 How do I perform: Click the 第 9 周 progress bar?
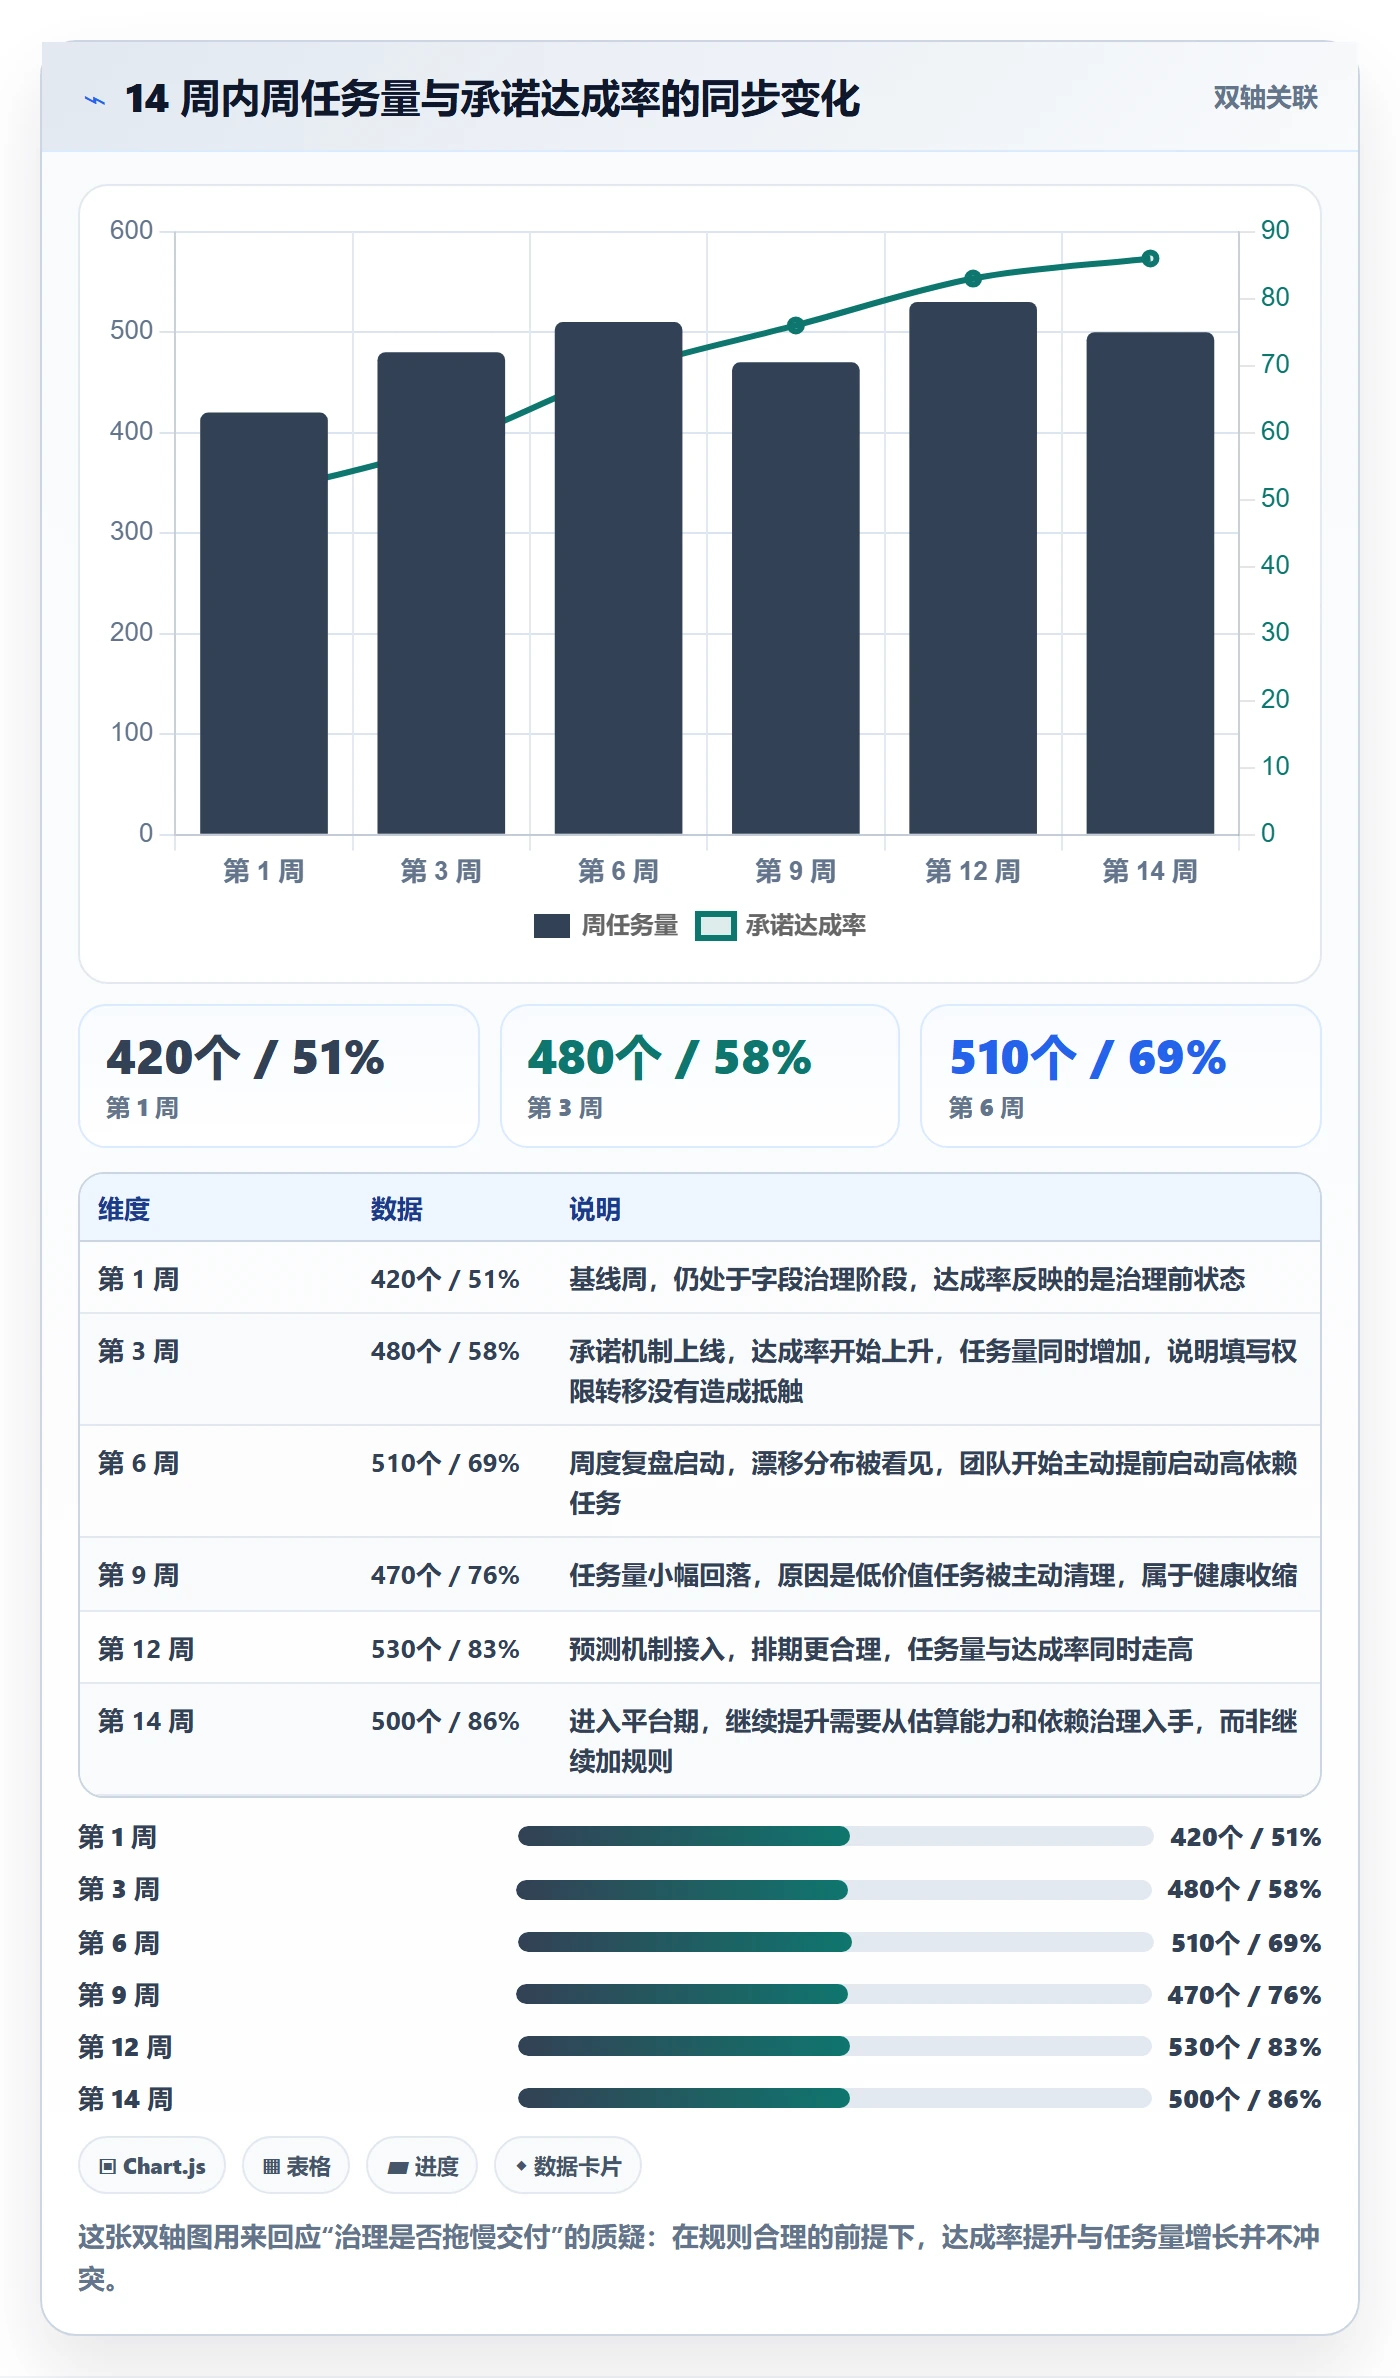[x=834, y=1994]
